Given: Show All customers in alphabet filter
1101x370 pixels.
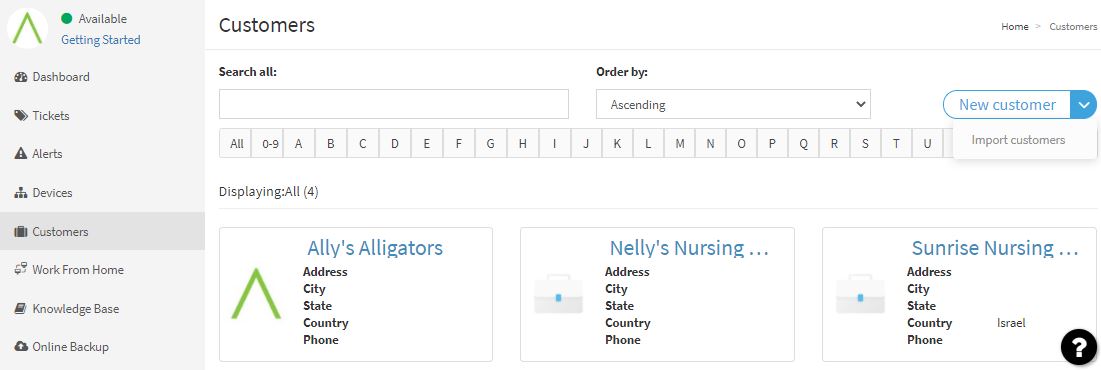Looking at the screenshot, I should [237, 143].
